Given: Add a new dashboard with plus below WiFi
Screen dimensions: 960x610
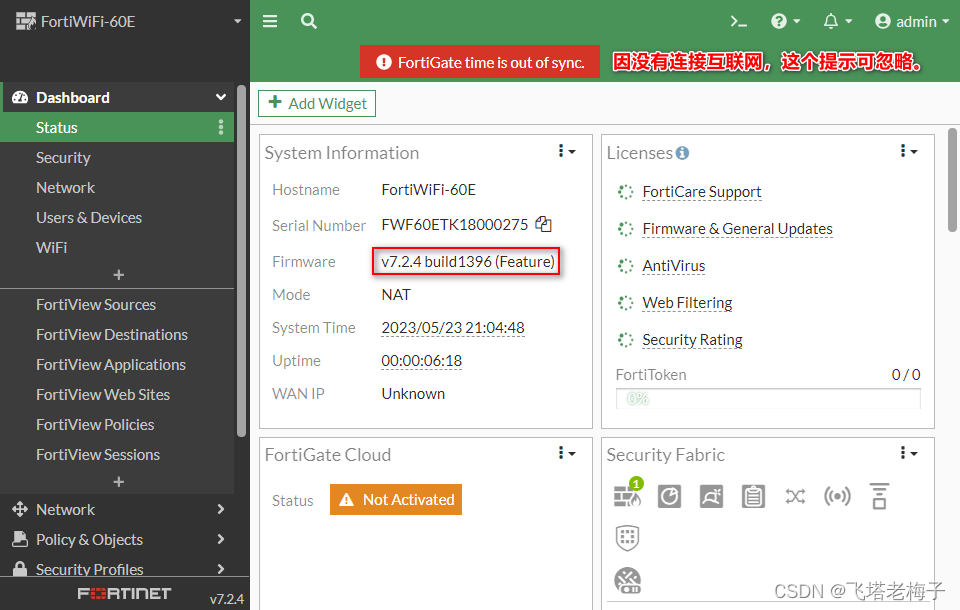Looking at the screenshot, I should (x=118, y=275).
